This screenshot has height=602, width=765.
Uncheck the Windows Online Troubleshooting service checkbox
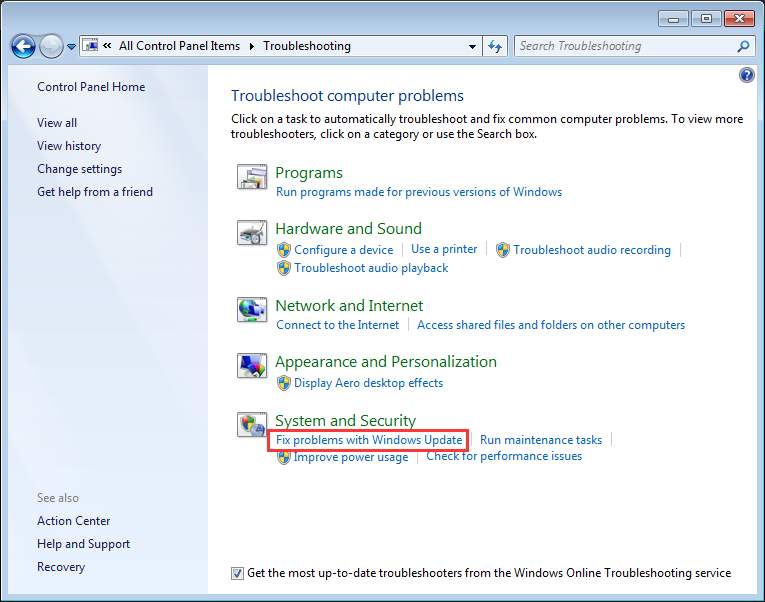pos(237,574)
